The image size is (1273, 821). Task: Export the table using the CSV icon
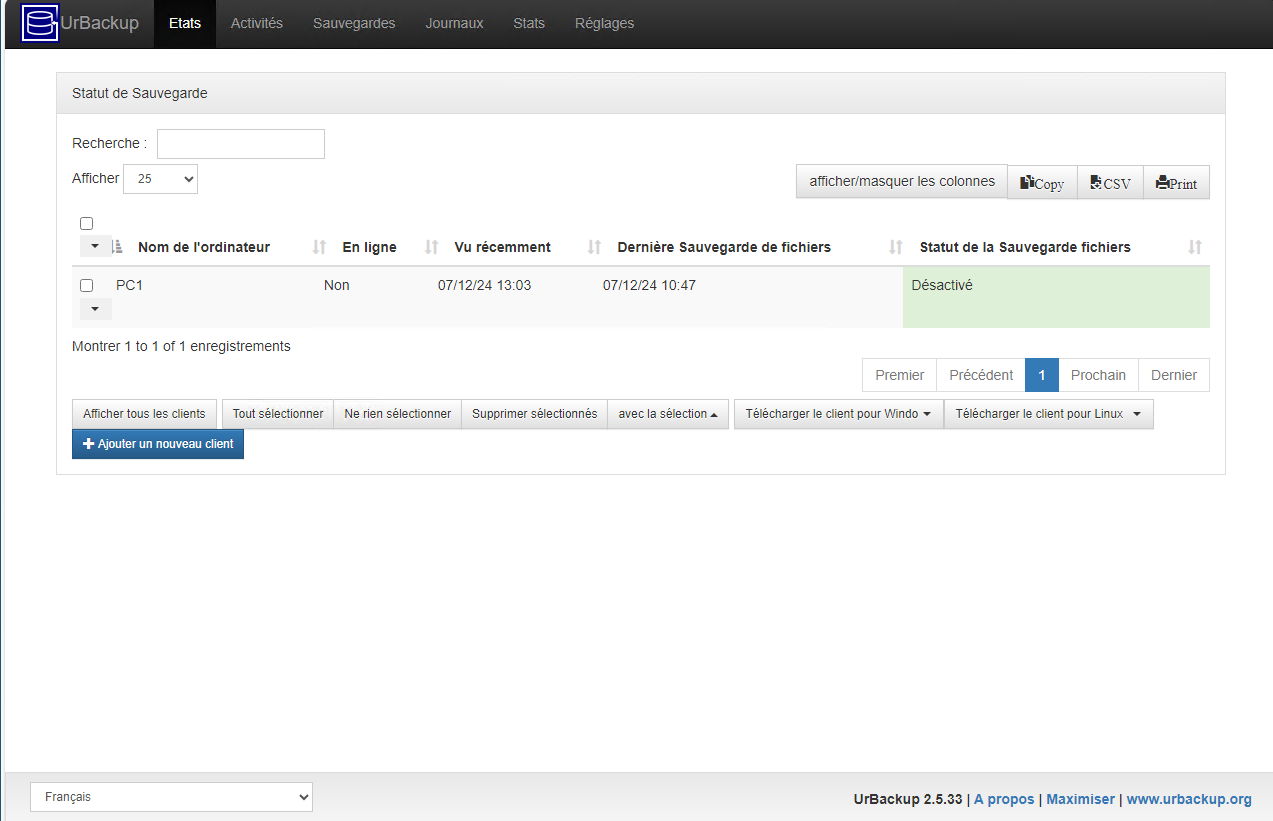point(1109,183)
